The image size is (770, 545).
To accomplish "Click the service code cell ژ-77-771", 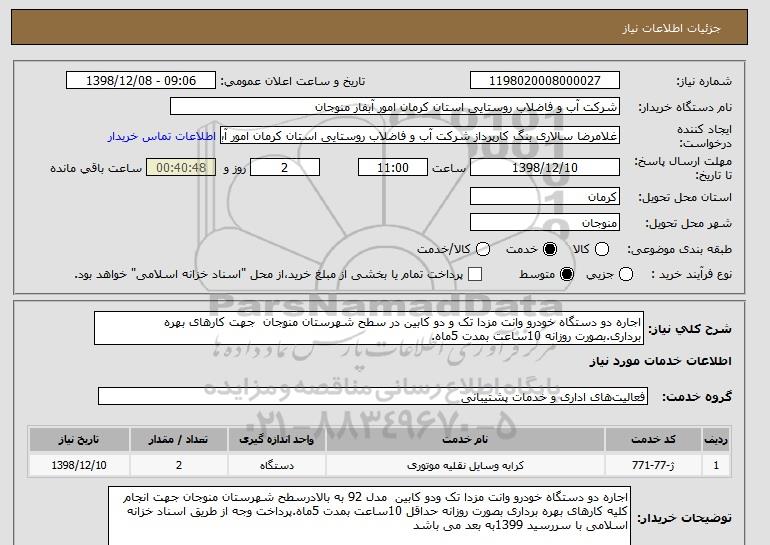I will coord(654,465).
